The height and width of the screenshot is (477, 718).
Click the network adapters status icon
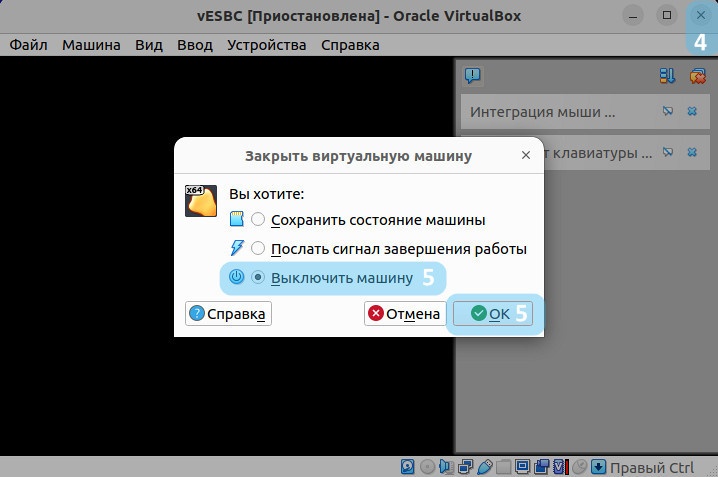465,467
